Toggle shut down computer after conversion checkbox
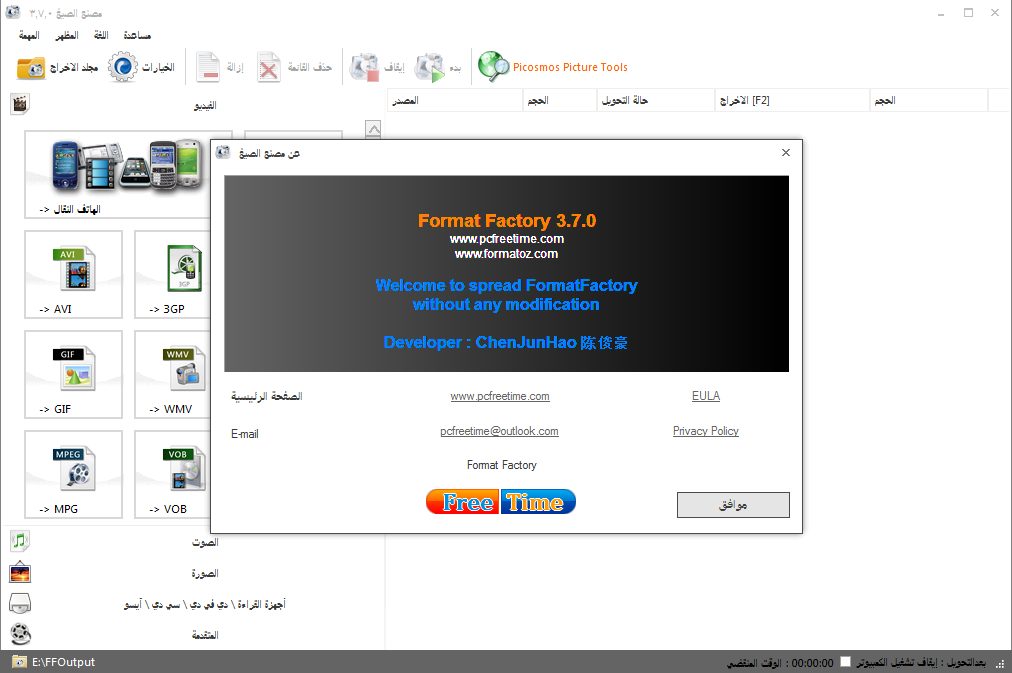This screenshot has height=673, width=1012. click(845, 661)
